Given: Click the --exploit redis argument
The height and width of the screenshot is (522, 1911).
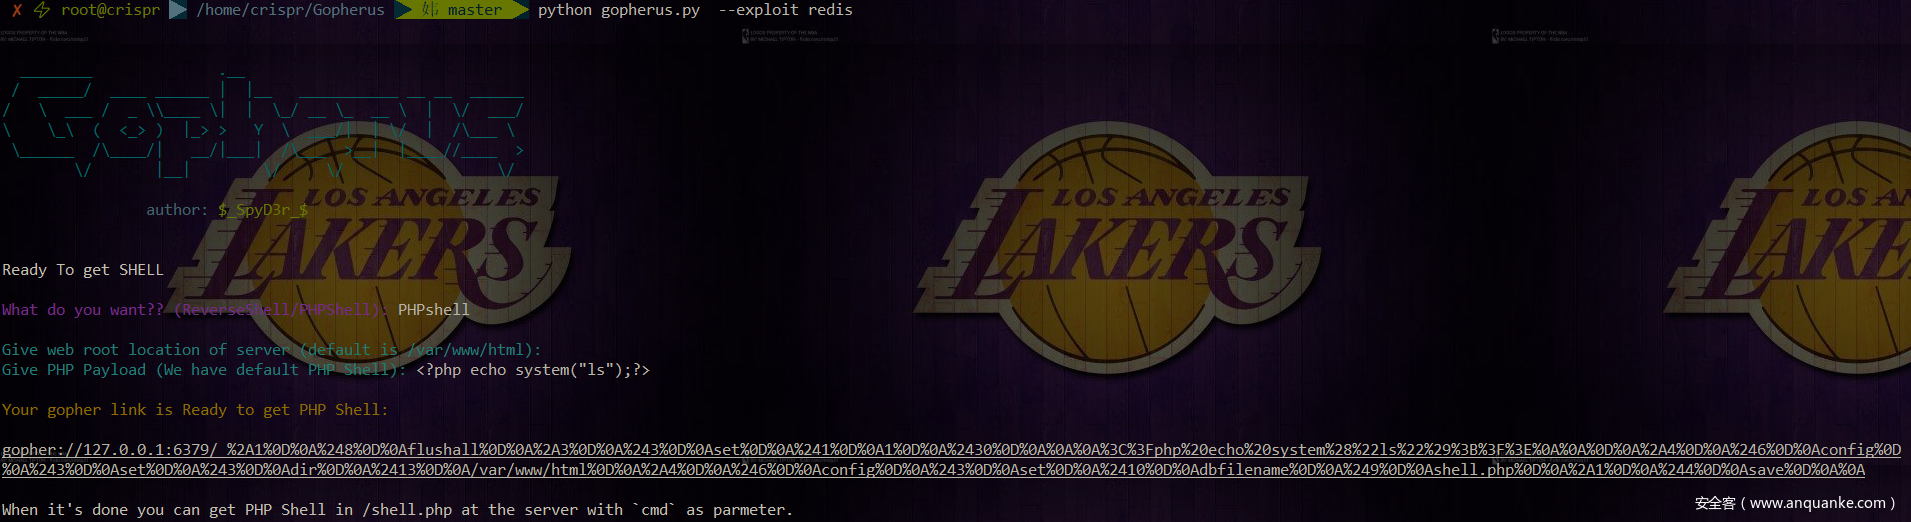Looking at the screenshot, I should click(x=786, y=10).
